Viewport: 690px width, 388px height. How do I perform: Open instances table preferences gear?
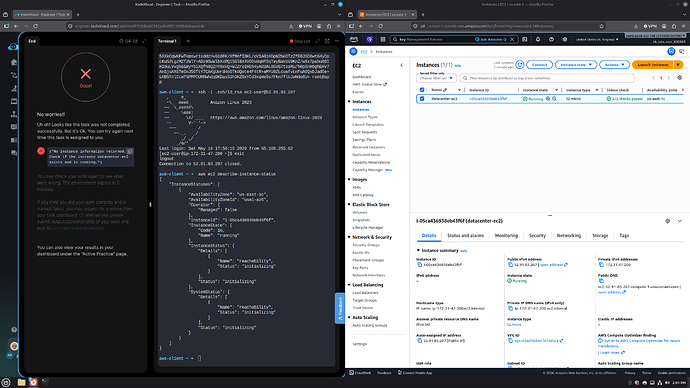[679, 78]
